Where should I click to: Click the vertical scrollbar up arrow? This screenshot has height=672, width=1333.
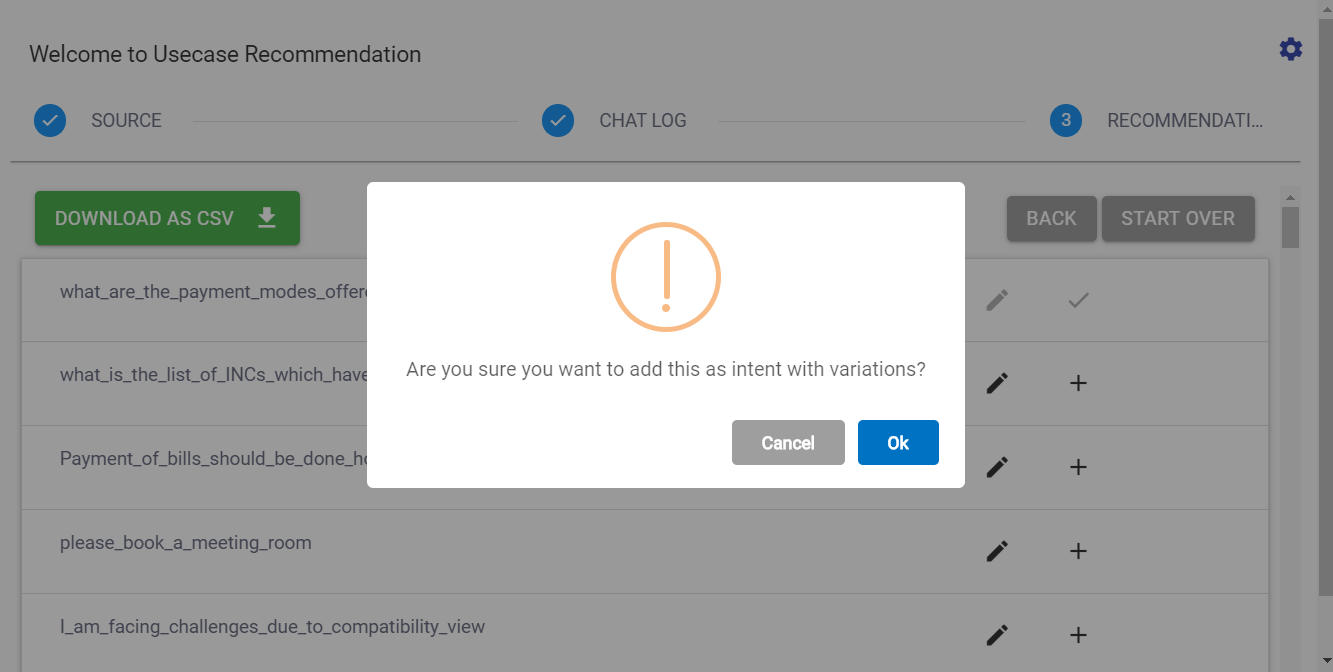click(x=1290, y=198)
